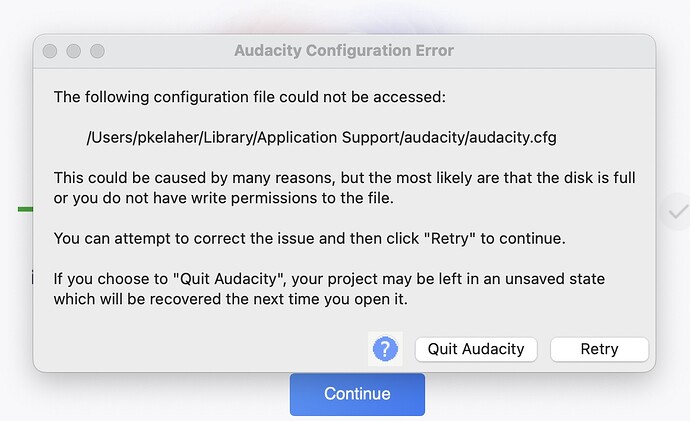
Task: Click the Quit Audacity button
Action: [x=476, y=349]
